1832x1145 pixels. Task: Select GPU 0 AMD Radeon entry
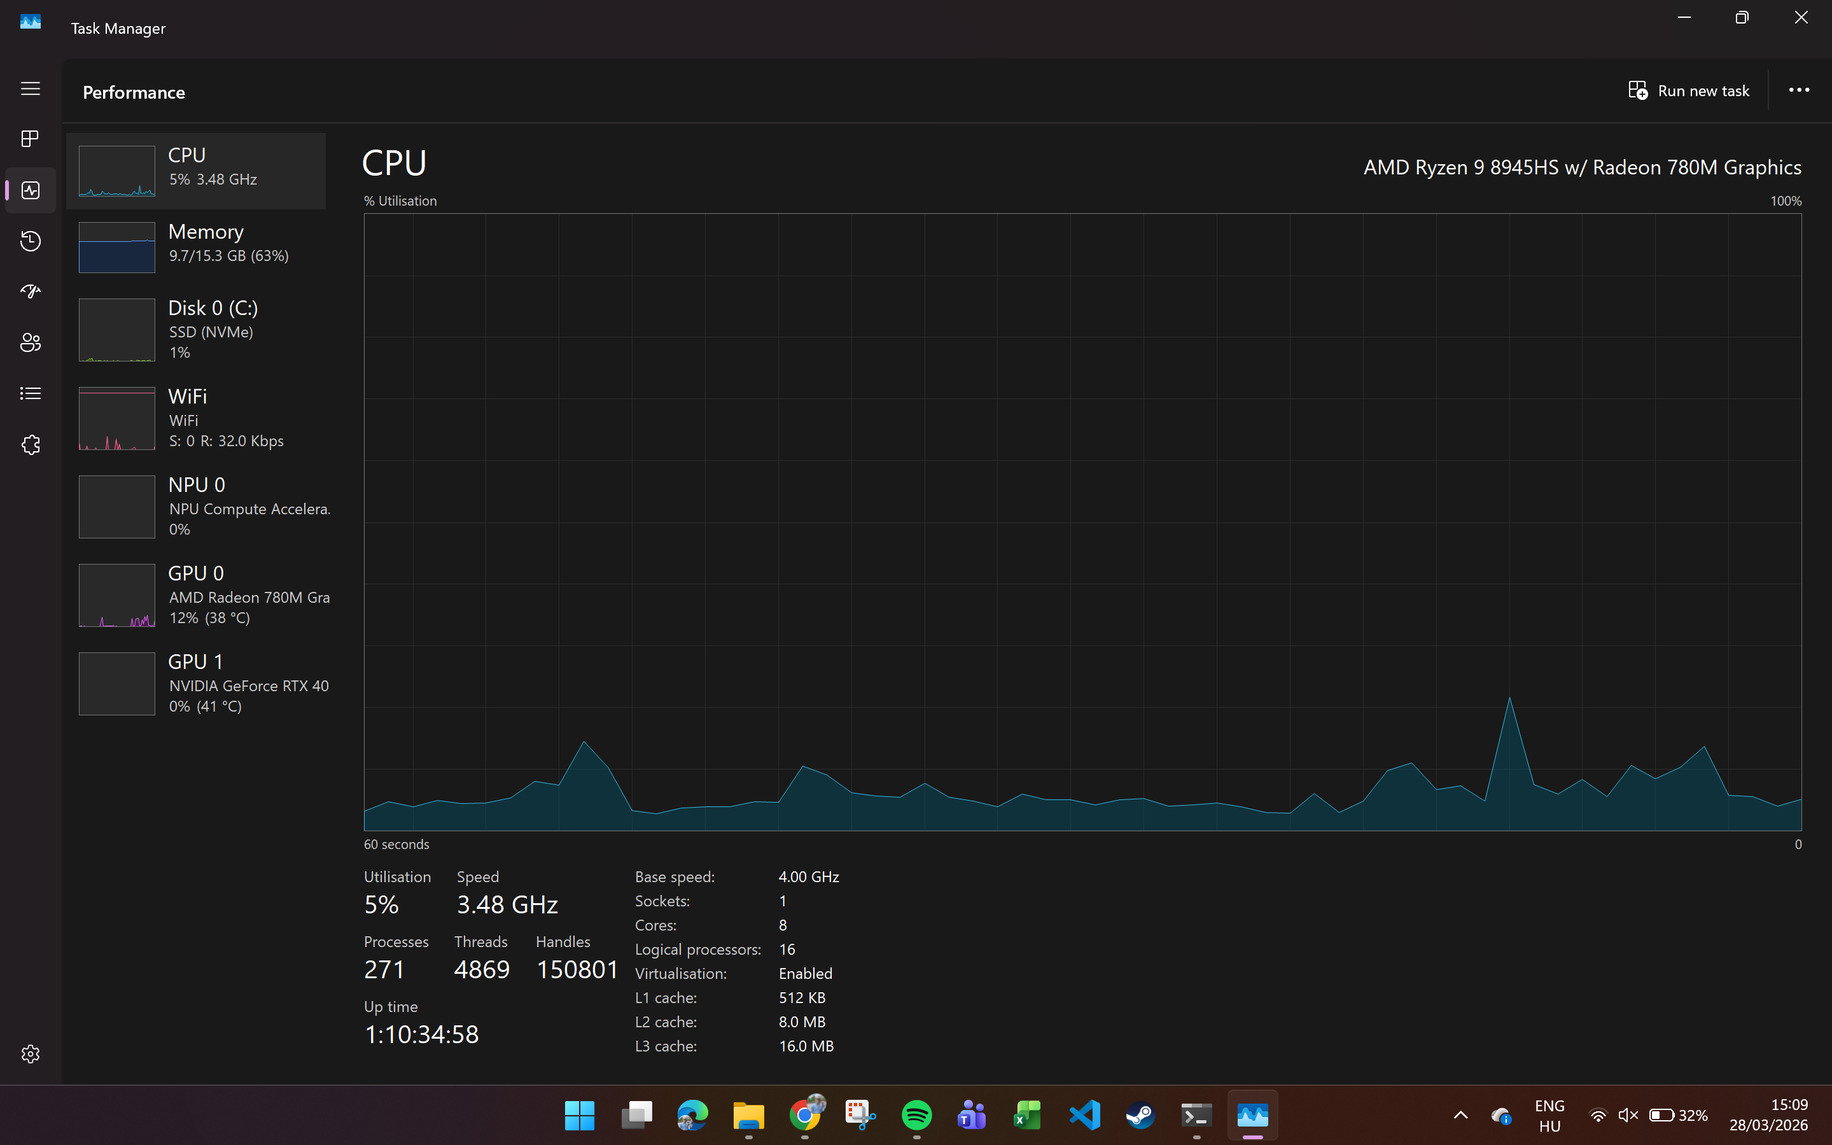point(196,595)
